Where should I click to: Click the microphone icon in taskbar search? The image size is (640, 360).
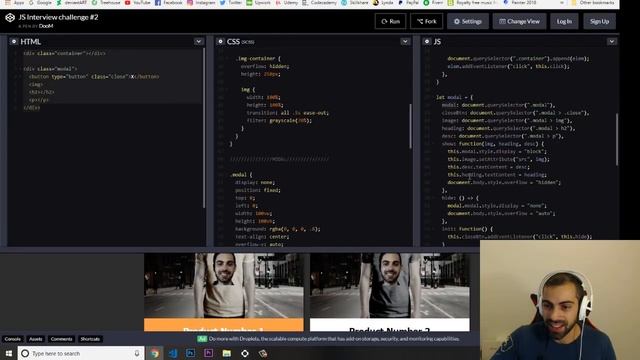pos(137,353)
